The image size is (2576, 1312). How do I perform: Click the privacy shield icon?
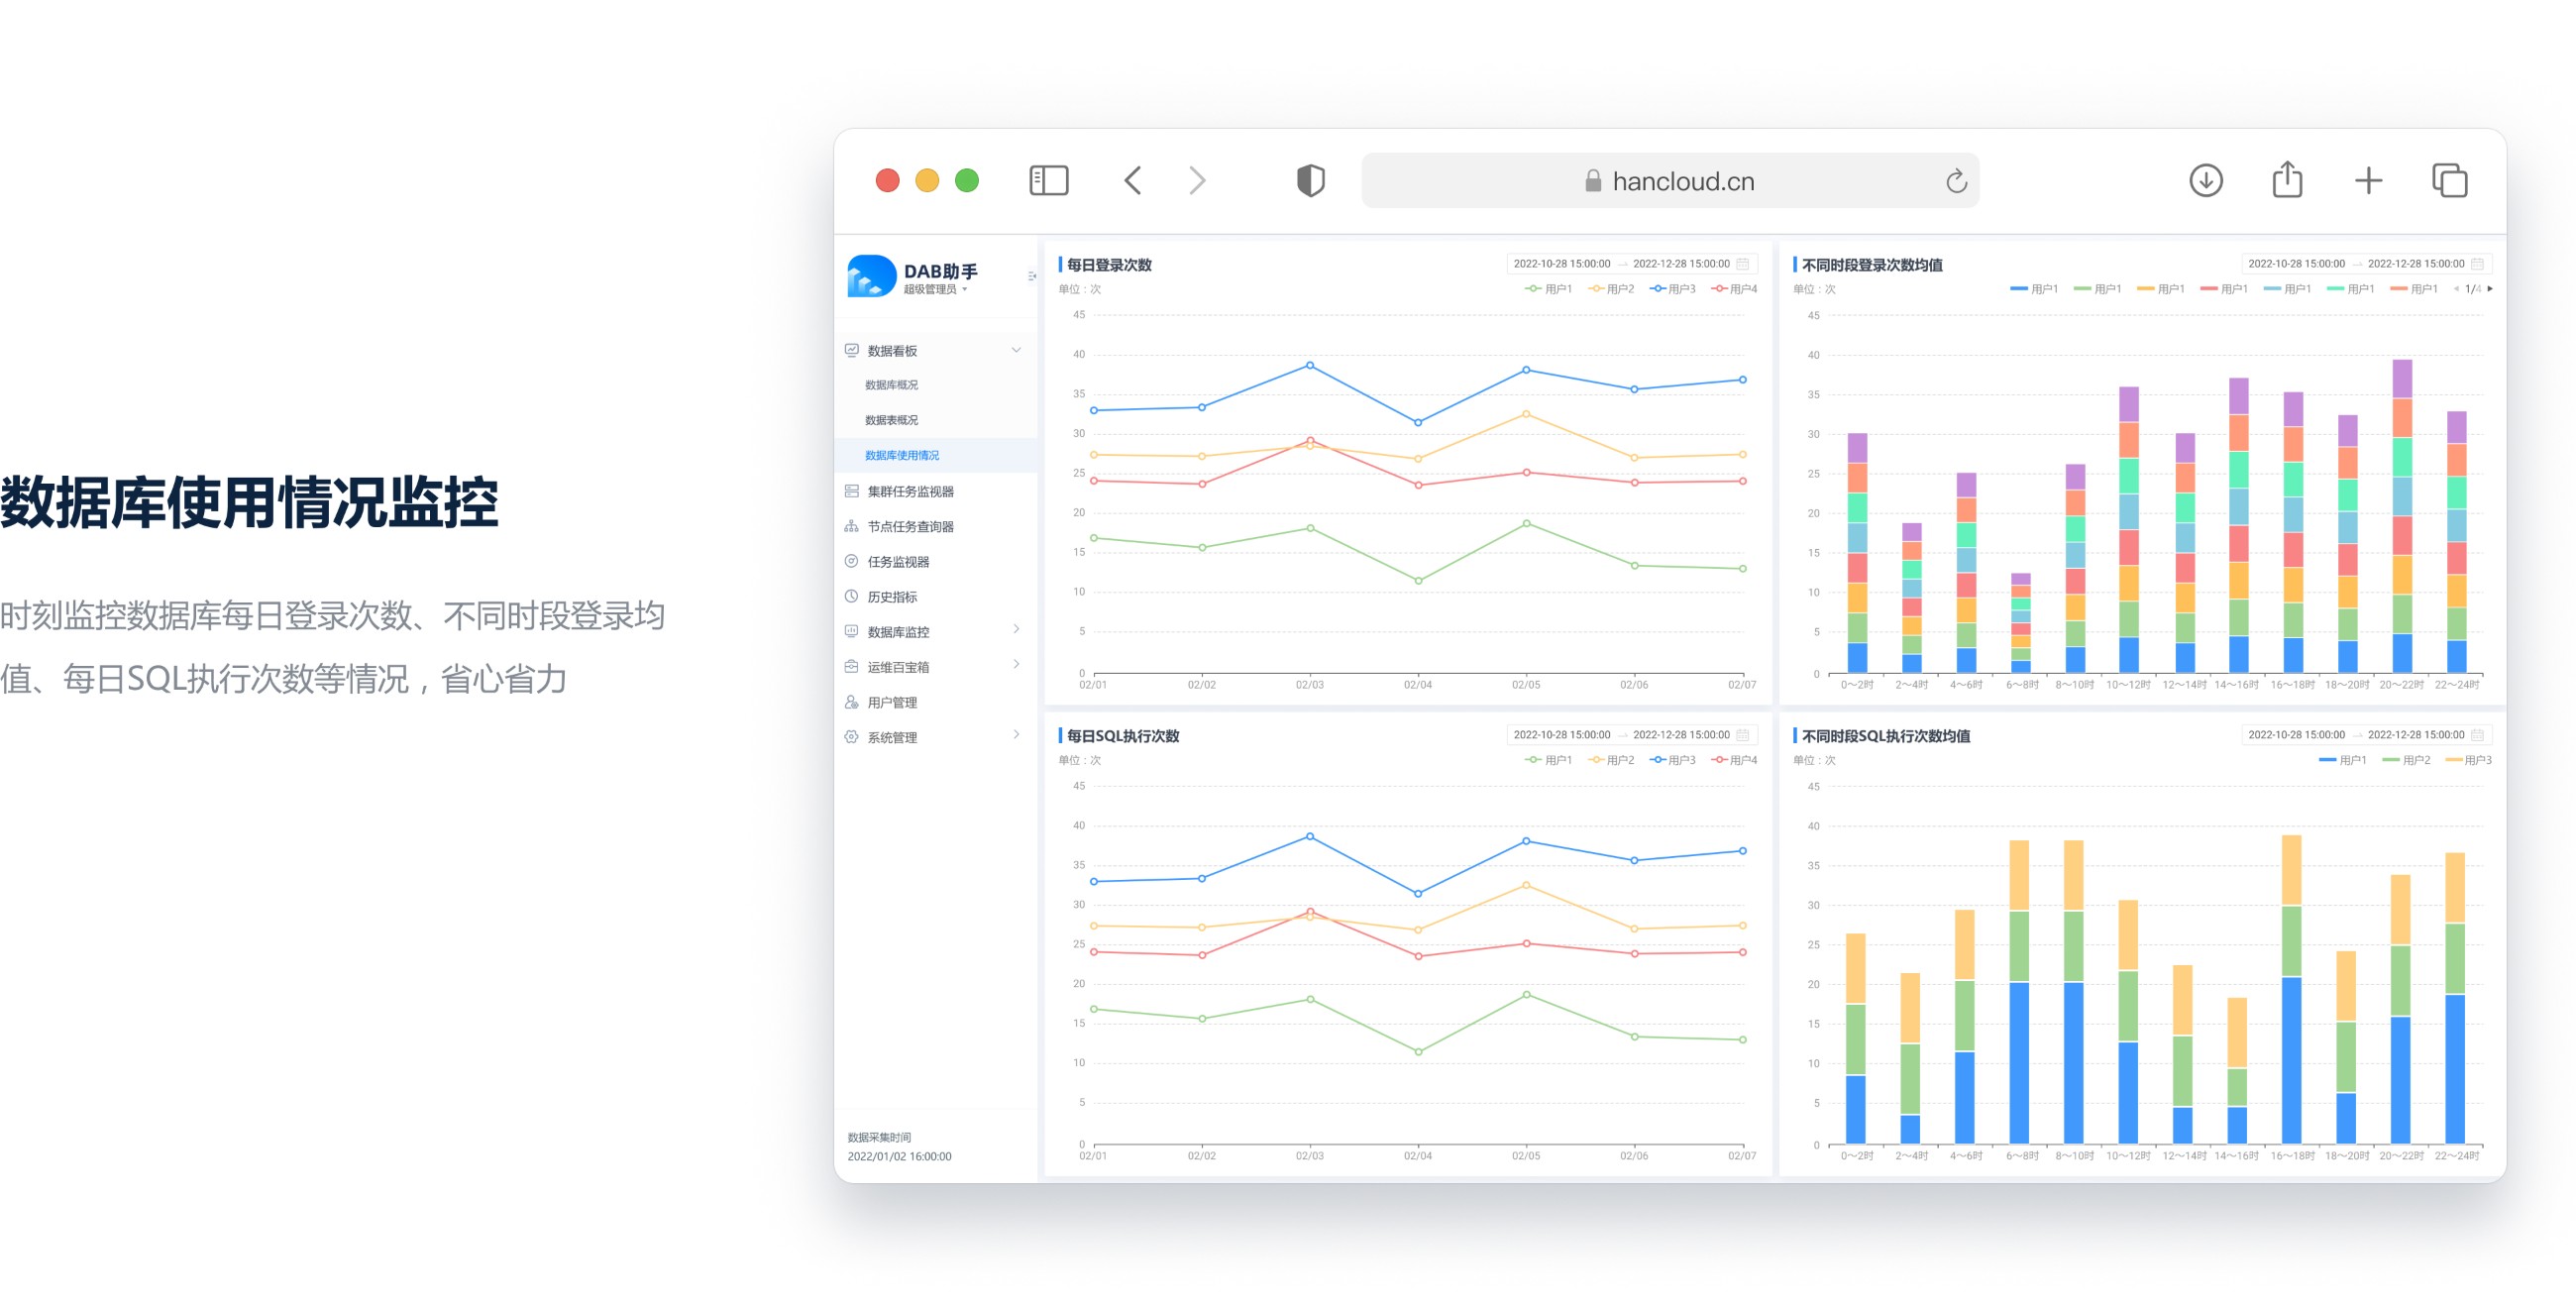click(1310, 181)
